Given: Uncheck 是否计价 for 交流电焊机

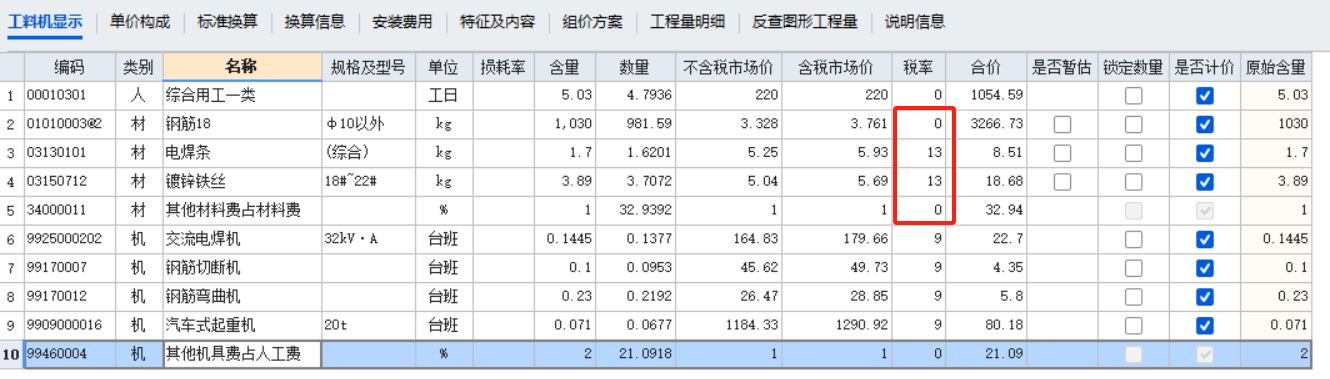Looking at the screenshot, I should pos(1204,239).
